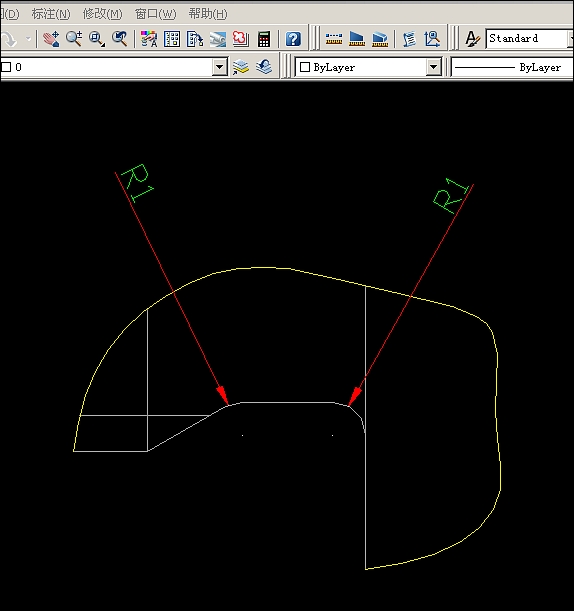Open the Properties palette icon
Viewport: 574px width, 611px height.
[x=148, y=39]
